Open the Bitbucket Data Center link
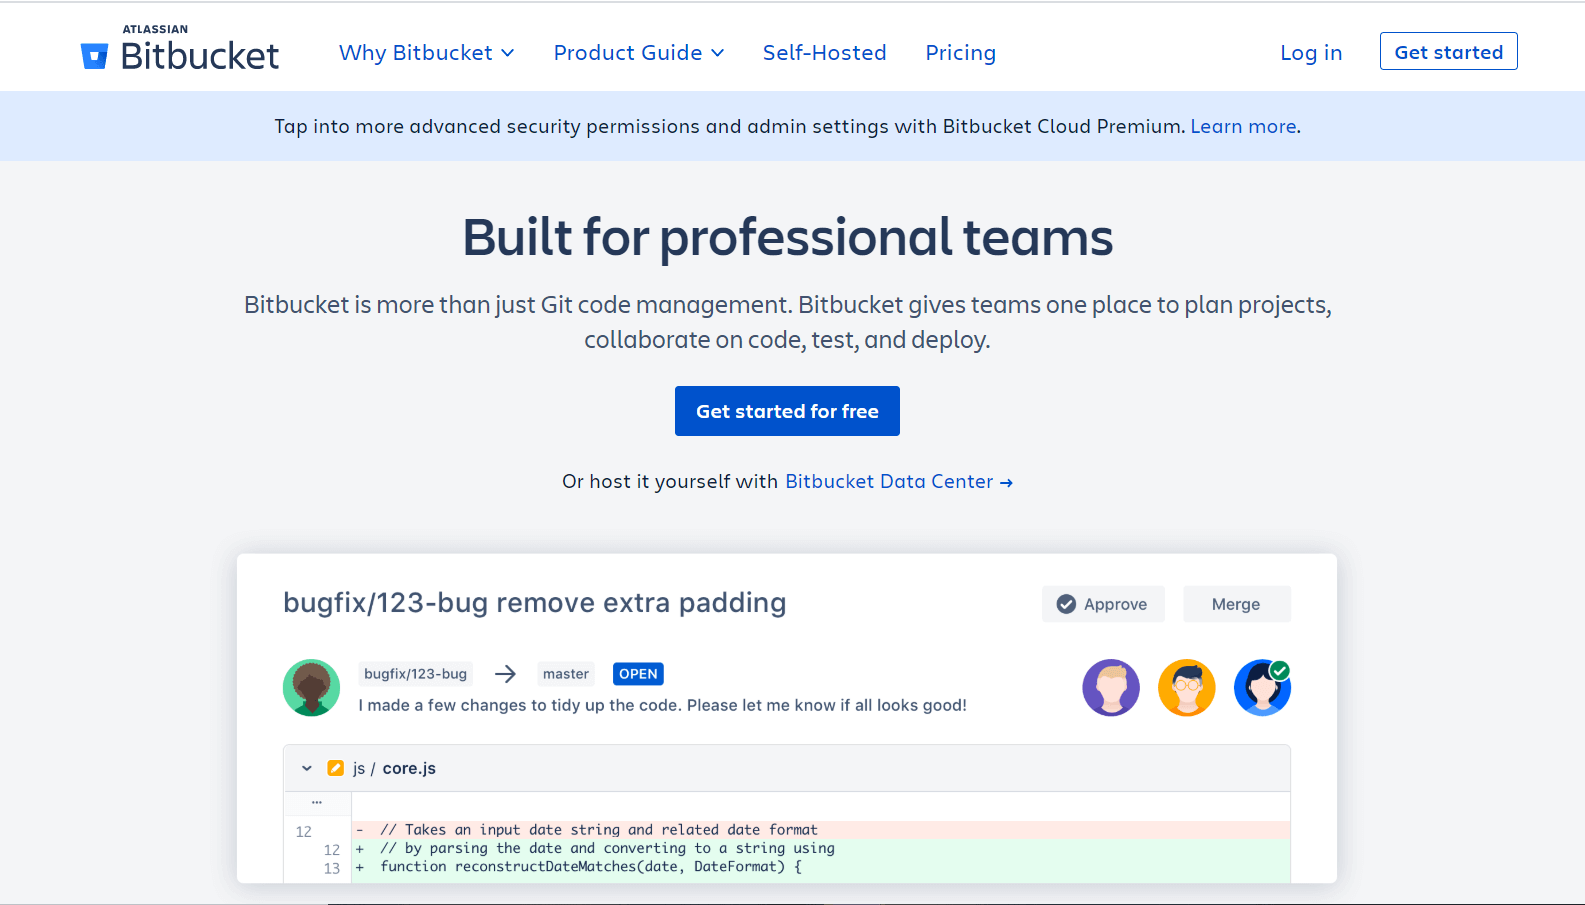1585x905 pixels. [x=899, y=482]
